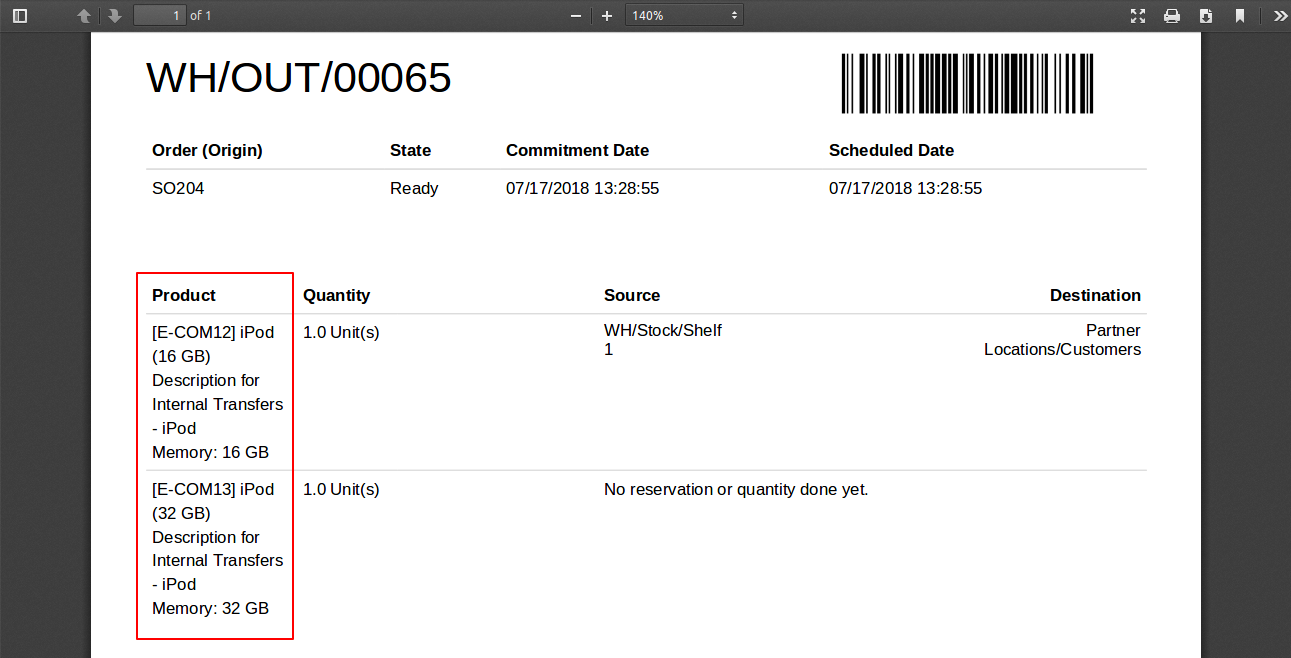This screenshot has height=658, width=1291.
Task: Switch to presentation mode
Action: pyautogui.click(x=1138, y=15)
